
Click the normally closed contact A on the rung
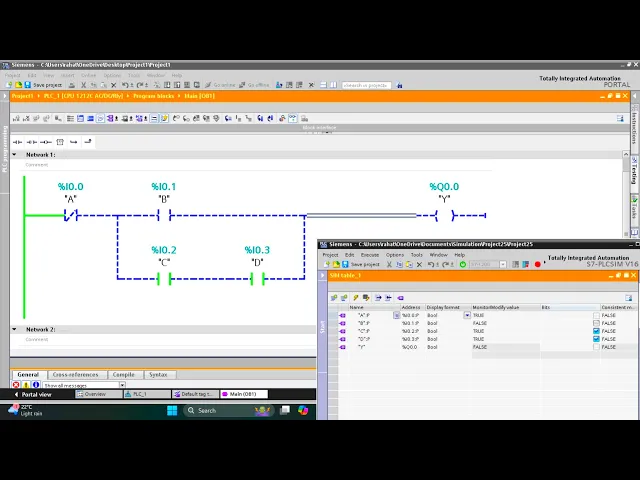click(x=71, y=215)
